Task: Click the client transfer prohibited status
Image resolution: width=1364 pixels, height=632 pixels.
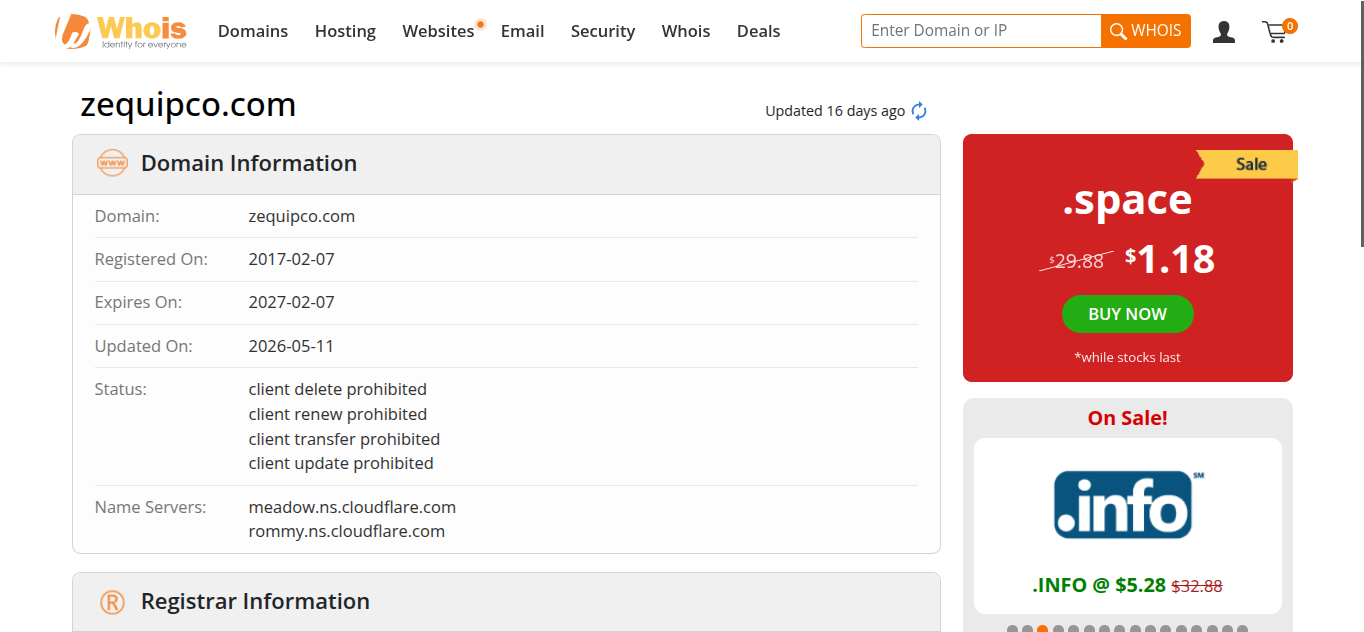Action: point(344,439)
